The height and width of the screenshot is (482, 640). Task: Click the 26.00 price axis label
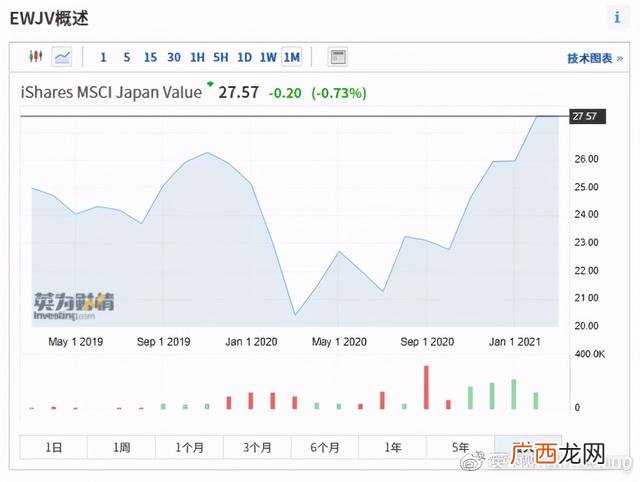[x=586, y=159]
